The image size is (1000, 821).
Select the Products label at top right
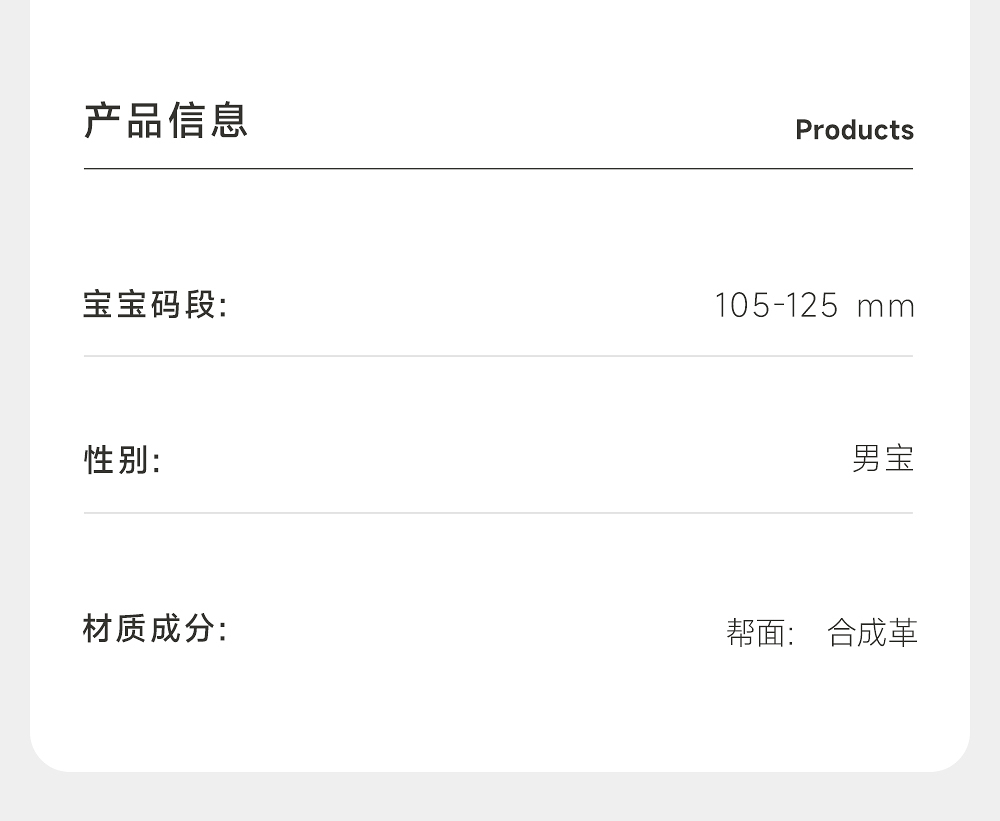click(854, 130)
